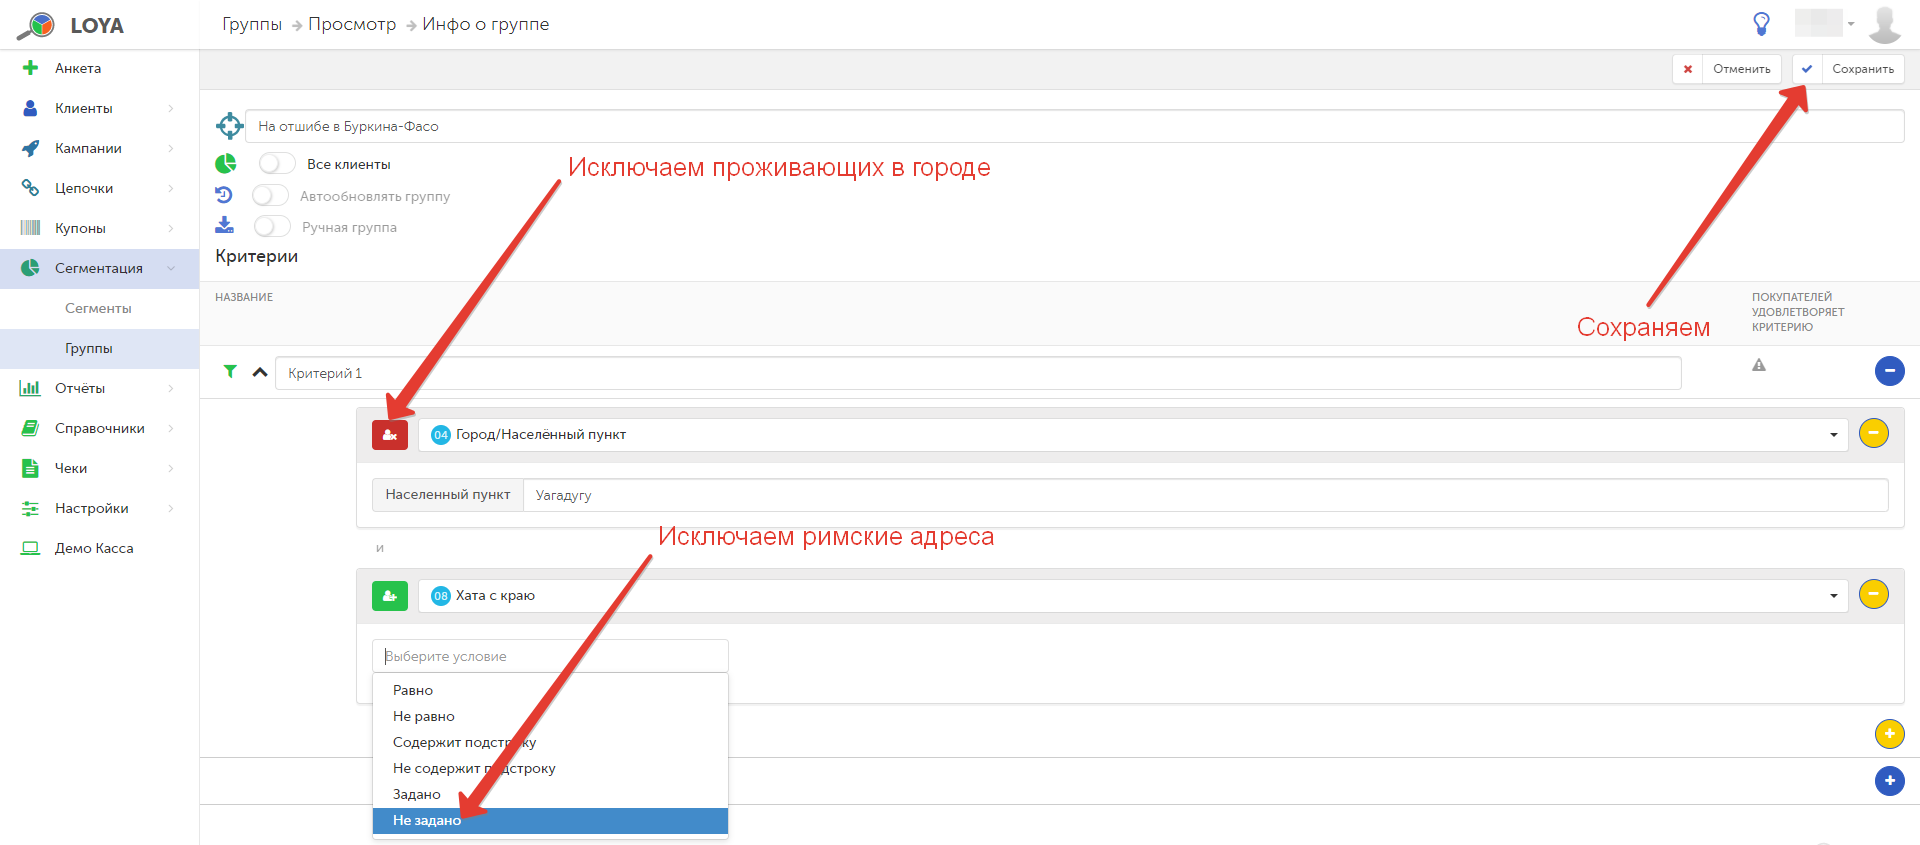1920x845 pixels.
Task: Expand Отчёты submenu arrow
Action: click(x=171, y=388)
